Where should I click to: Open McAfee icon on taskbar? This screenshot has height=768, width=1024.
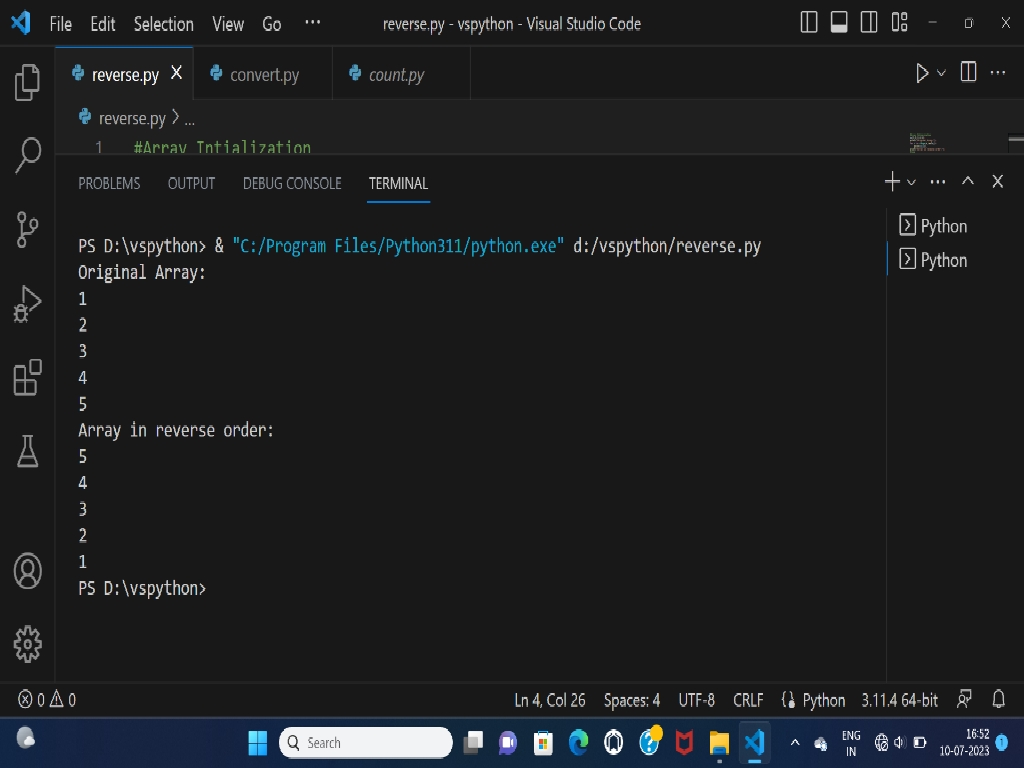tap(684, 743)
